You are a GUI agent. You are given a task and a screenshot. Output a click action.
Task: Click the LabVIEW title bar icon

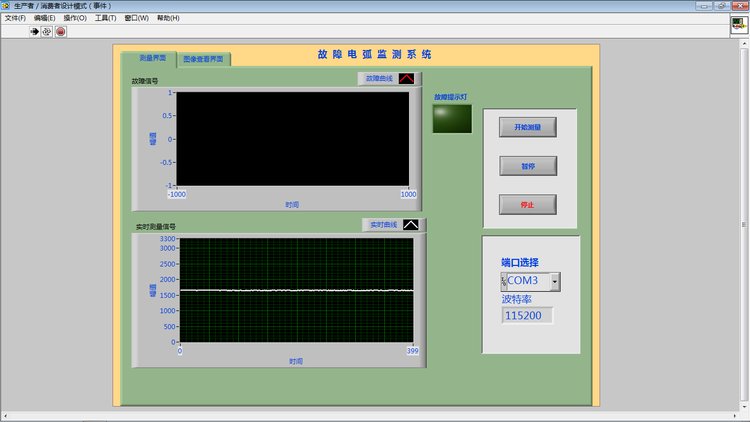coord(7,6)
